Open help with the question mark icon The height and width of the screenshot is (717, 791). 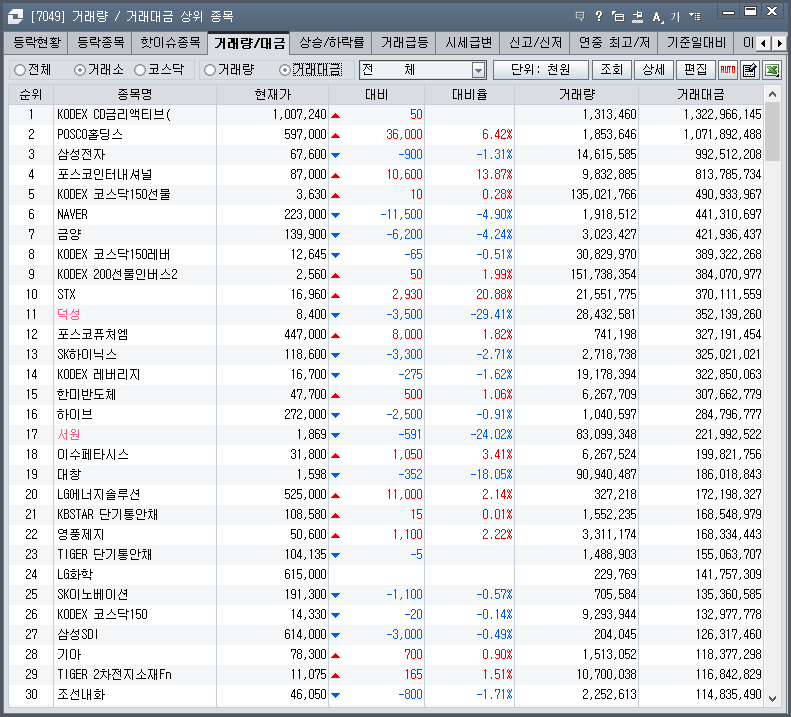point(598,17)
